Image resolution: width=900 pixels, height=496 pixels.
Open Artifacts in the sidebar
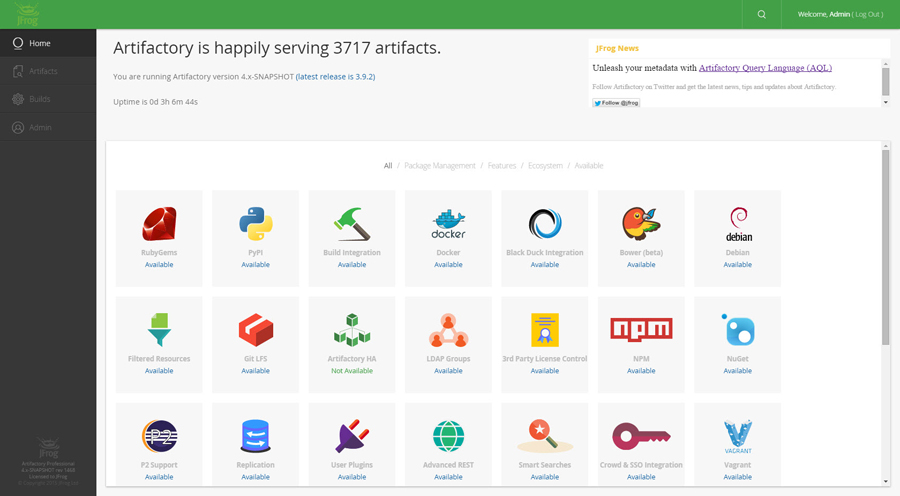point(48,71)
